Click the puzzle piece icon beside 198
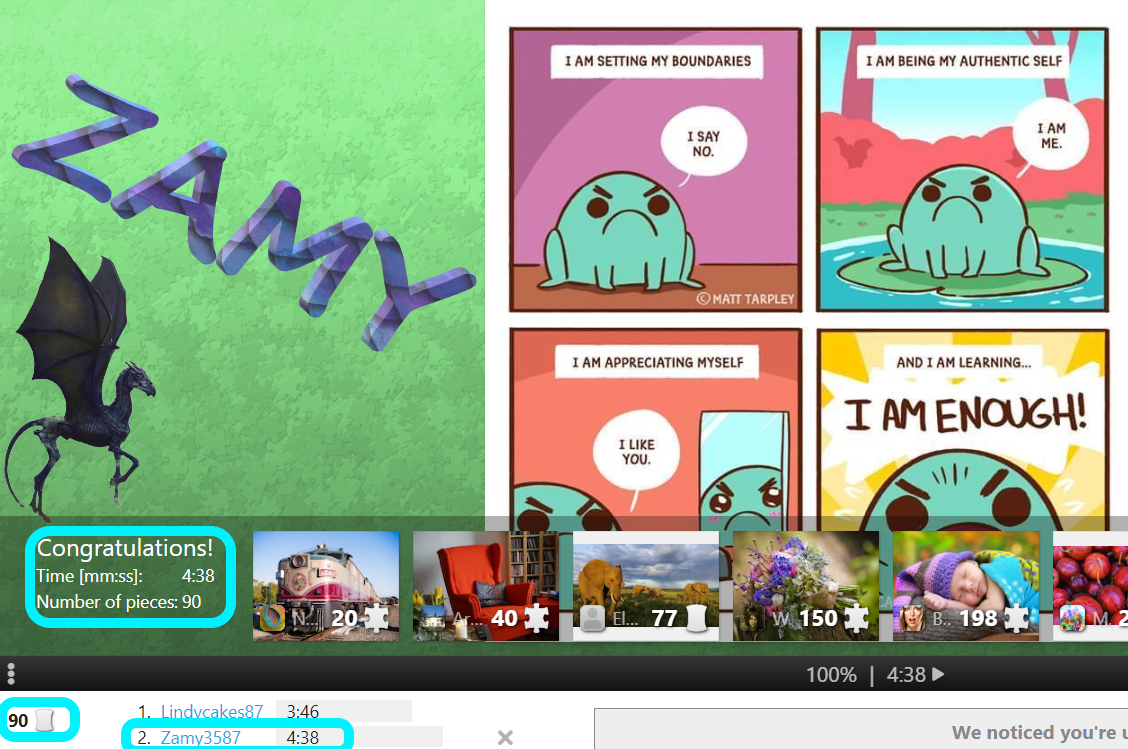The height and width of the screenshot is (749, 1128). 1016,617
